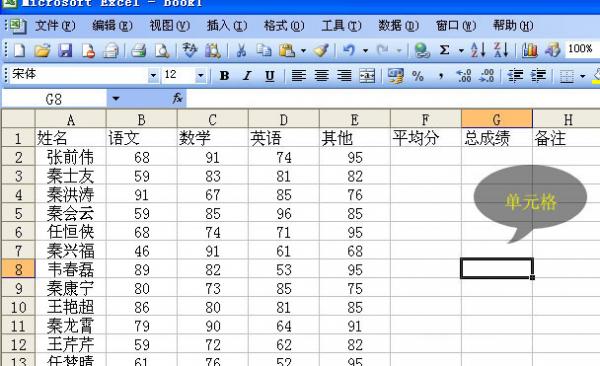Click Decrease Decimal icon
Image resolution: width=600 pixels, height=366 pixels.
click(x=487, y=76)
